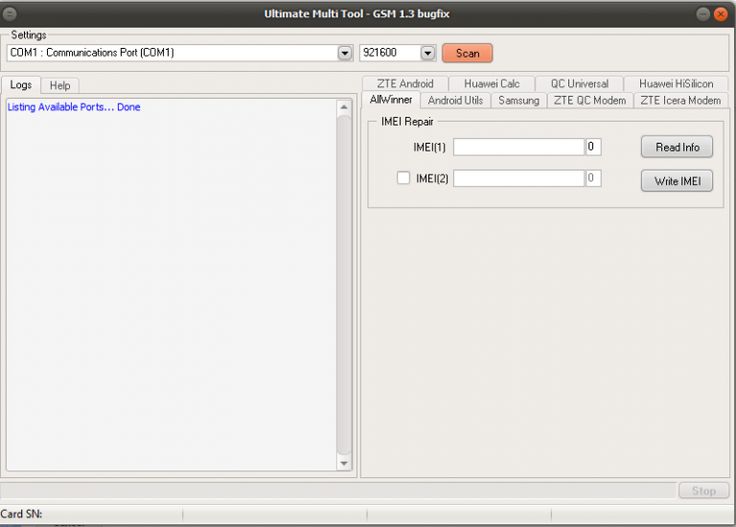Click the Write IMEI button
This screenshot has width=736, height=527.
click(x=677, y=181)
